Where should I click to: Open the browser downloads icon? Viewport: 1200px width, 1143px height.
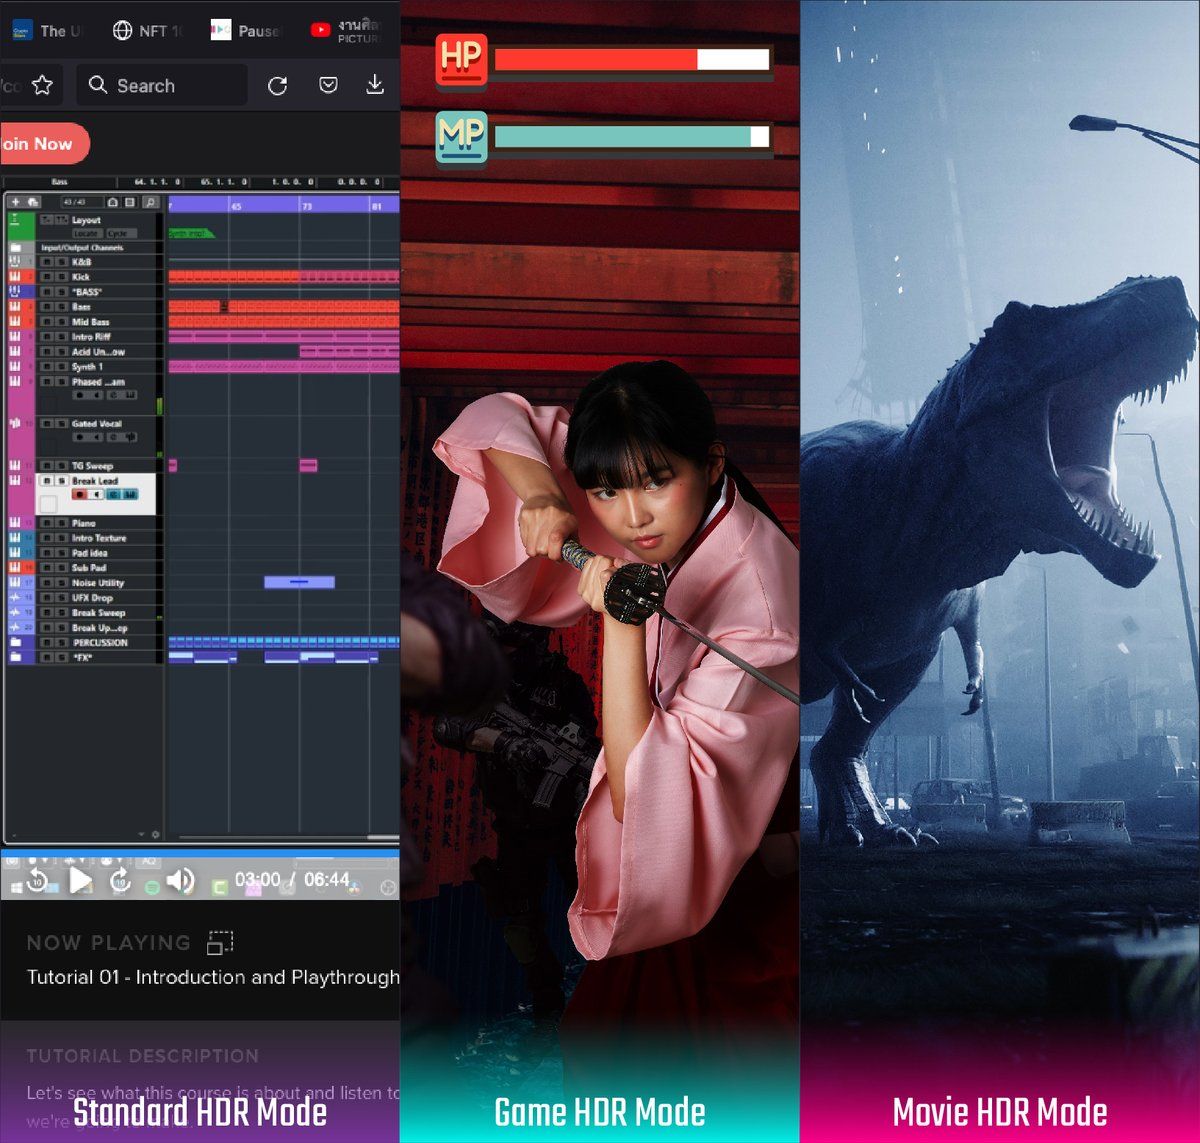[375, 85]
